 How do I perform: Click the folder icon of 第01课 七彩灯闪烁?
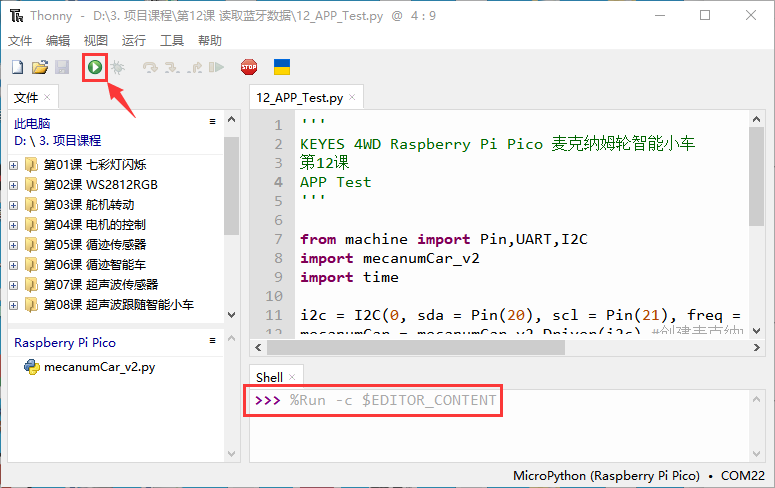pos(31,165)
